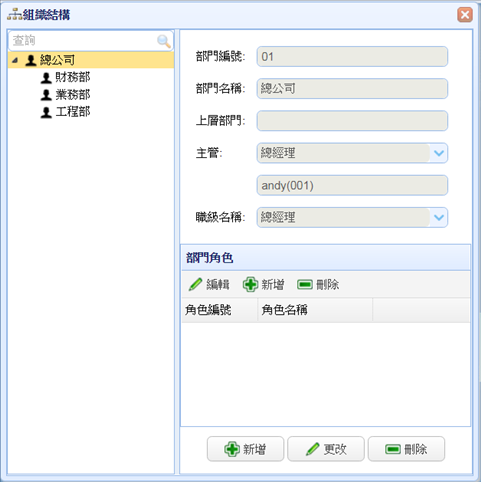Click the organization chart icon in the title
This screenshot has width=481, height=482.
click(x=14, y=15)
